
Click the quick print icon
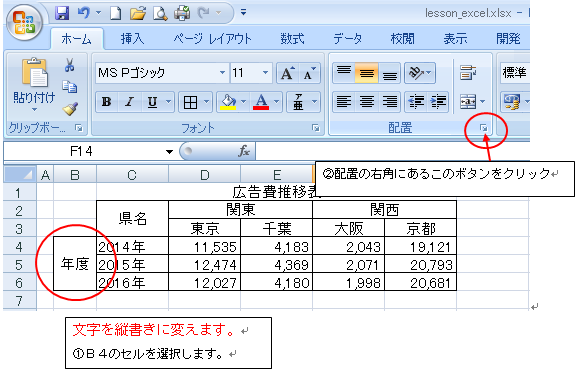point(182,13)
